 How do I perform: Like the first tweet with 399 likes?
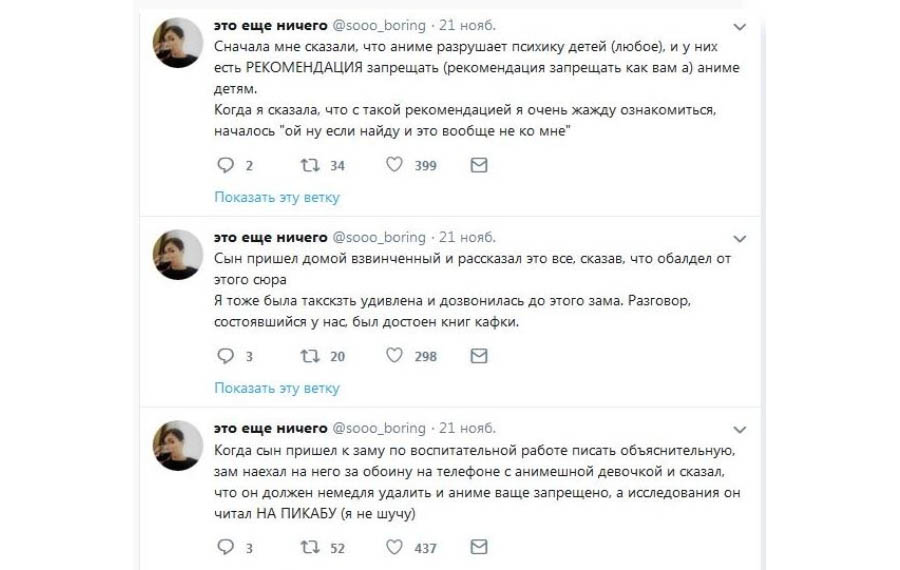394,165
